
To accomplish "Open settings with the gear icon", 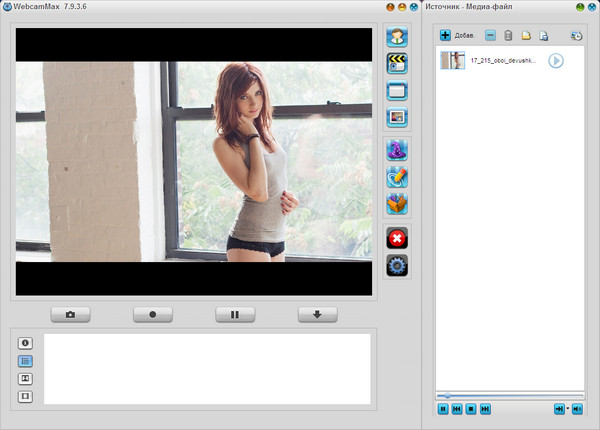I will click(397, 265).
